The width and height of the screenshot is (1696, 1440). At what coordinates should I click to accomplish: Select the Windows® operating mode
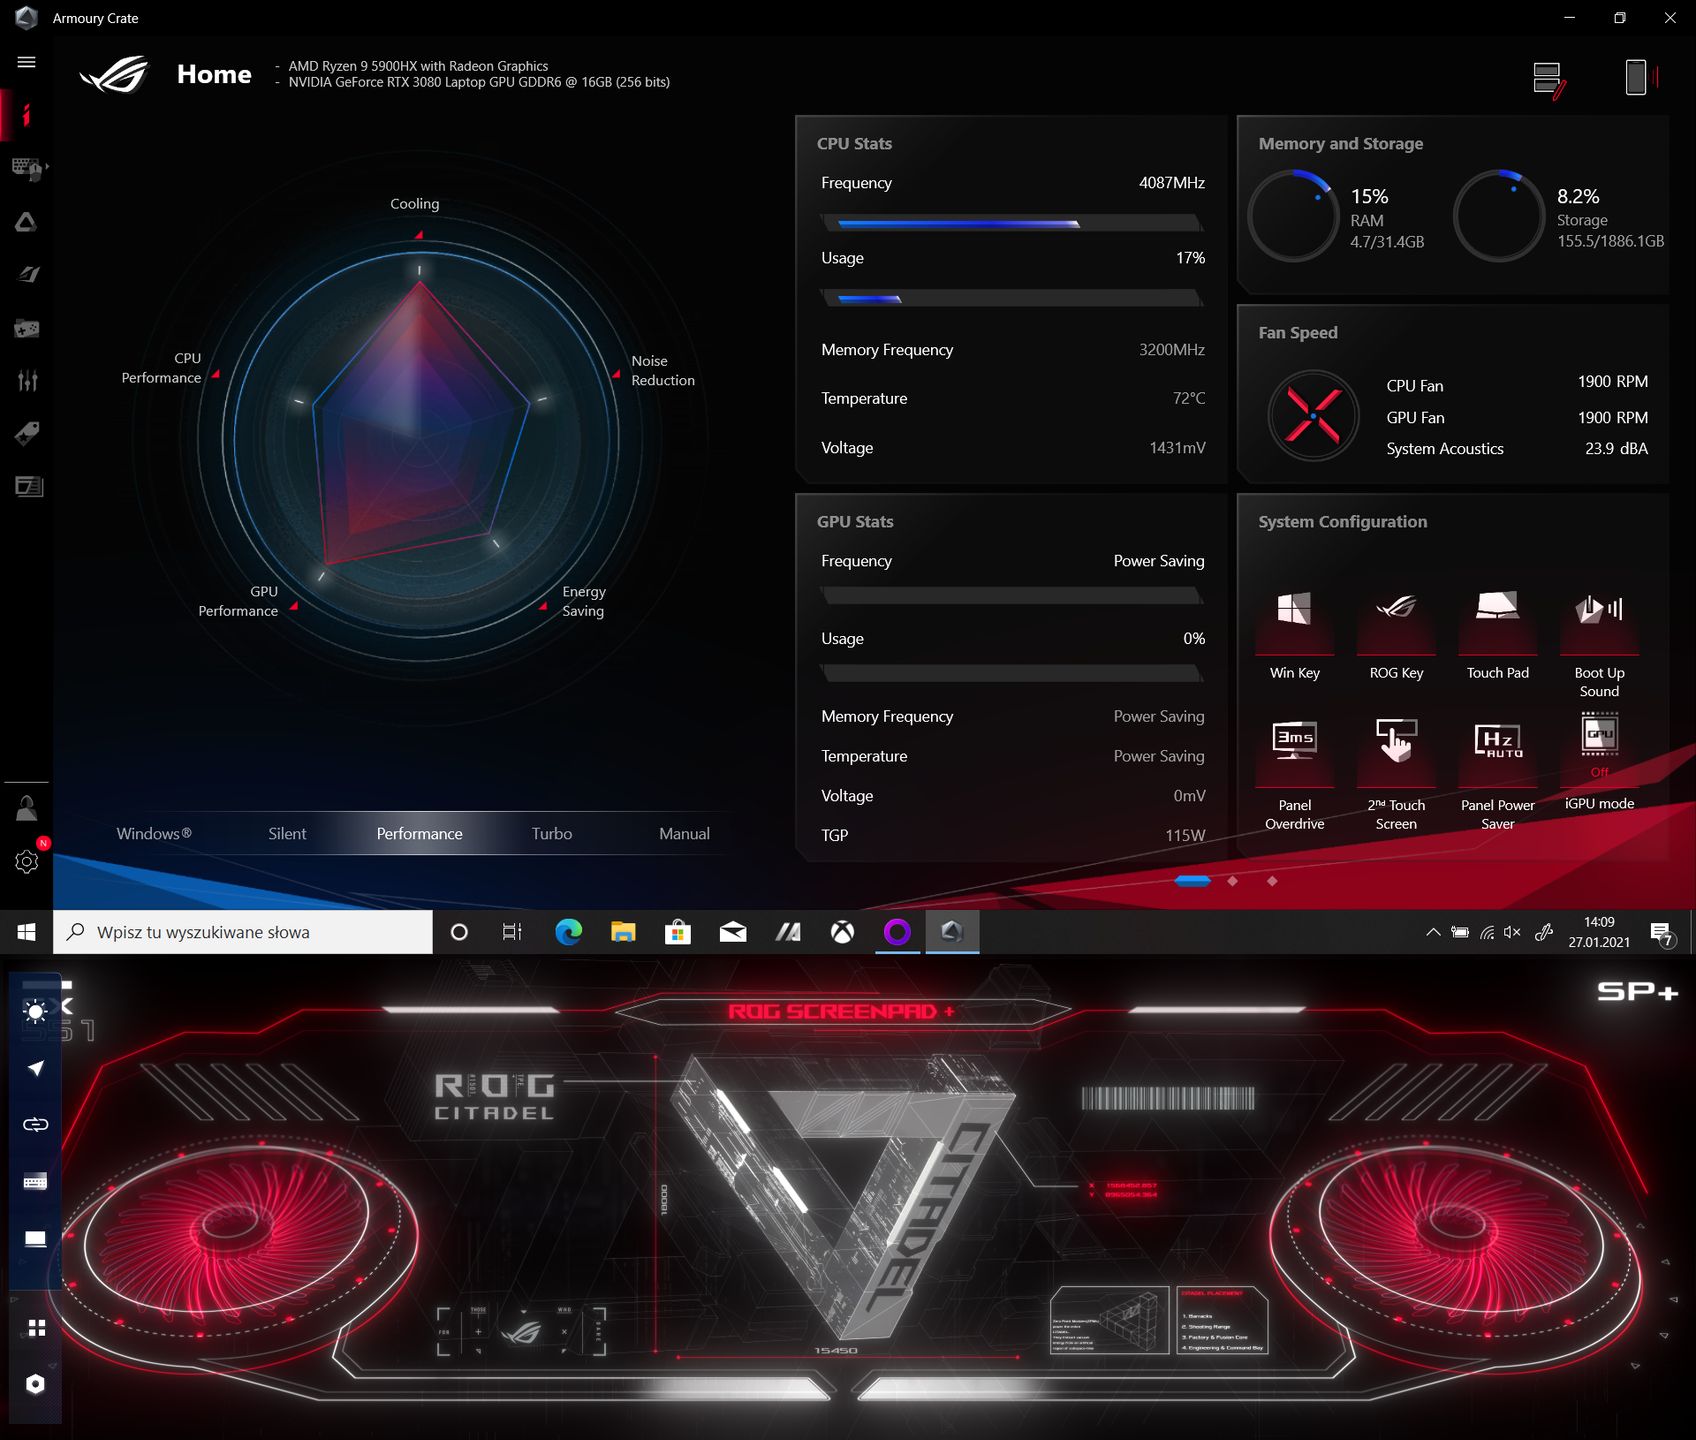coord(154,834)
